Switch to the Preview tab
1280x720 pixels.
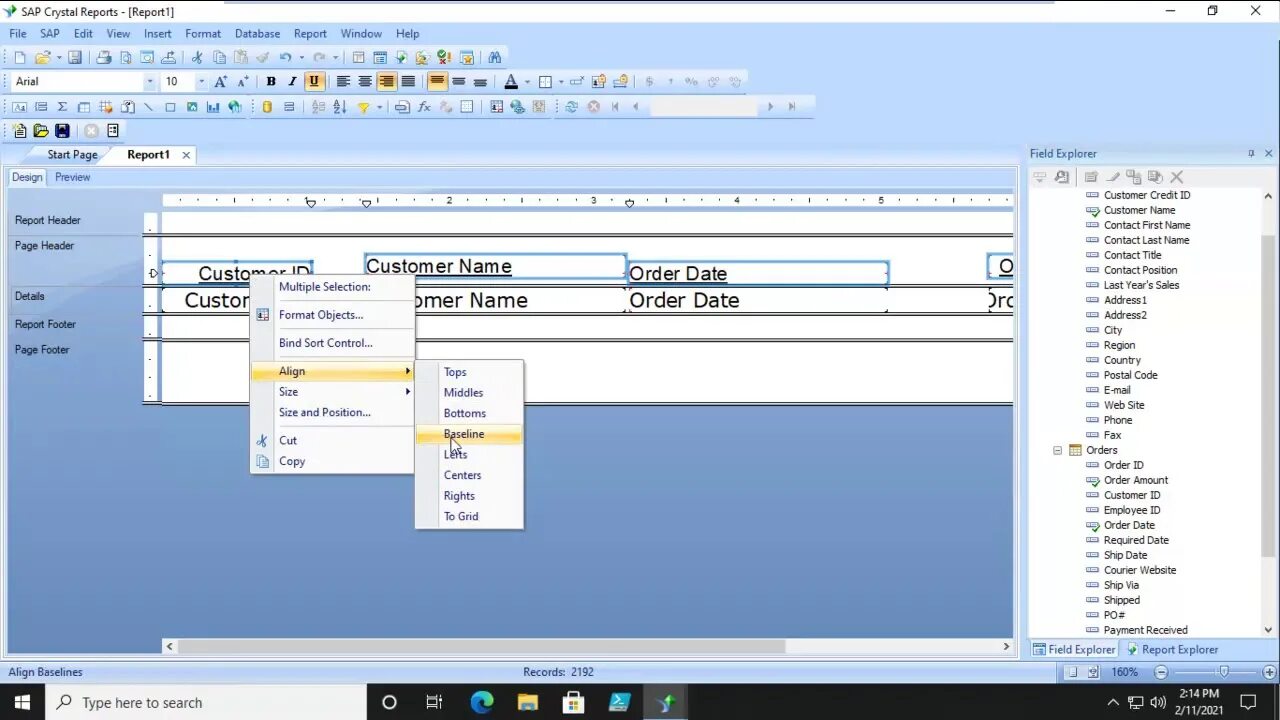coord(72,177)
